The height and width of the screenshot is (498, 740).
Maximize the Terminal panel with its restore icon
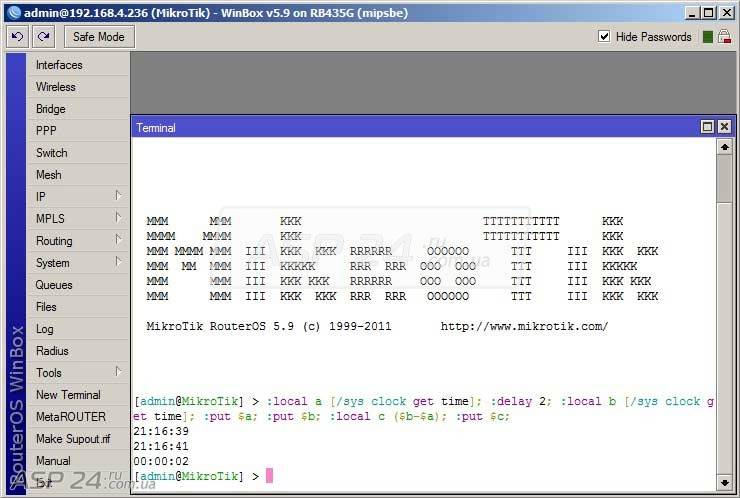tap(707, 127)
